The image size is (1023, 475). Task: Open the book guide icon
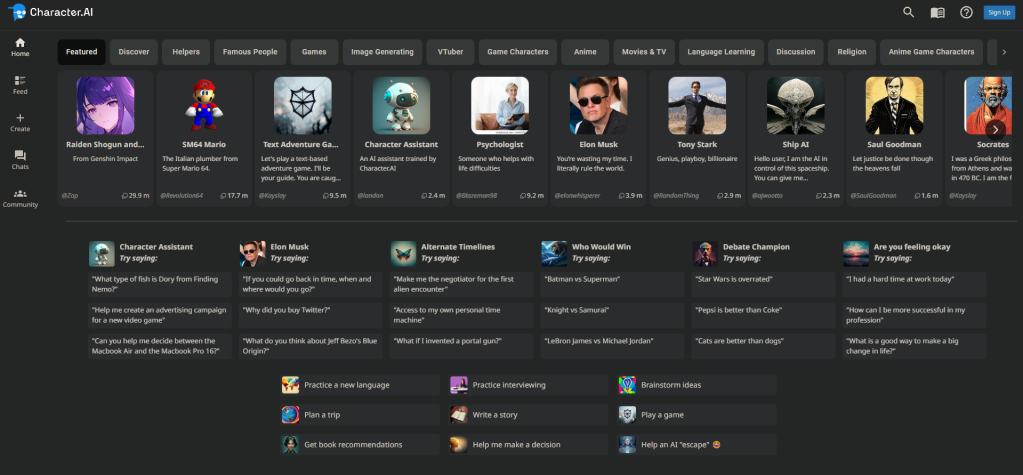pyautogui.click(x=937, y=12)
